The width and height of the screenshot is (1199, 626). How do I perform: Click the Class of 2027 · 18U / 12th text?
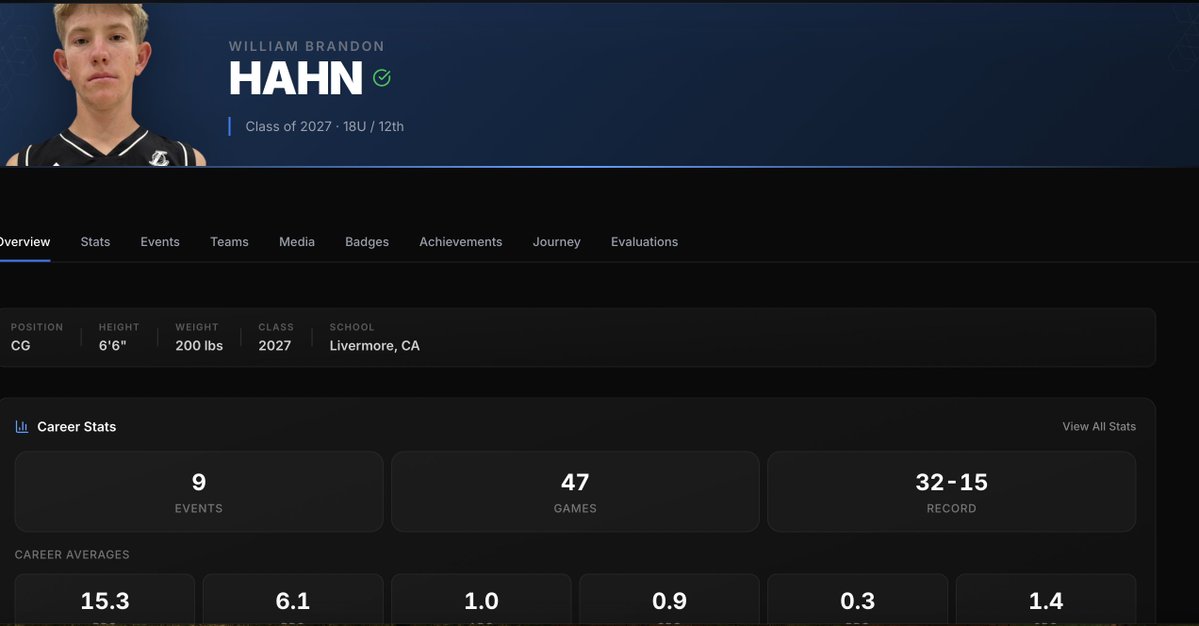[x=324, y=126]
